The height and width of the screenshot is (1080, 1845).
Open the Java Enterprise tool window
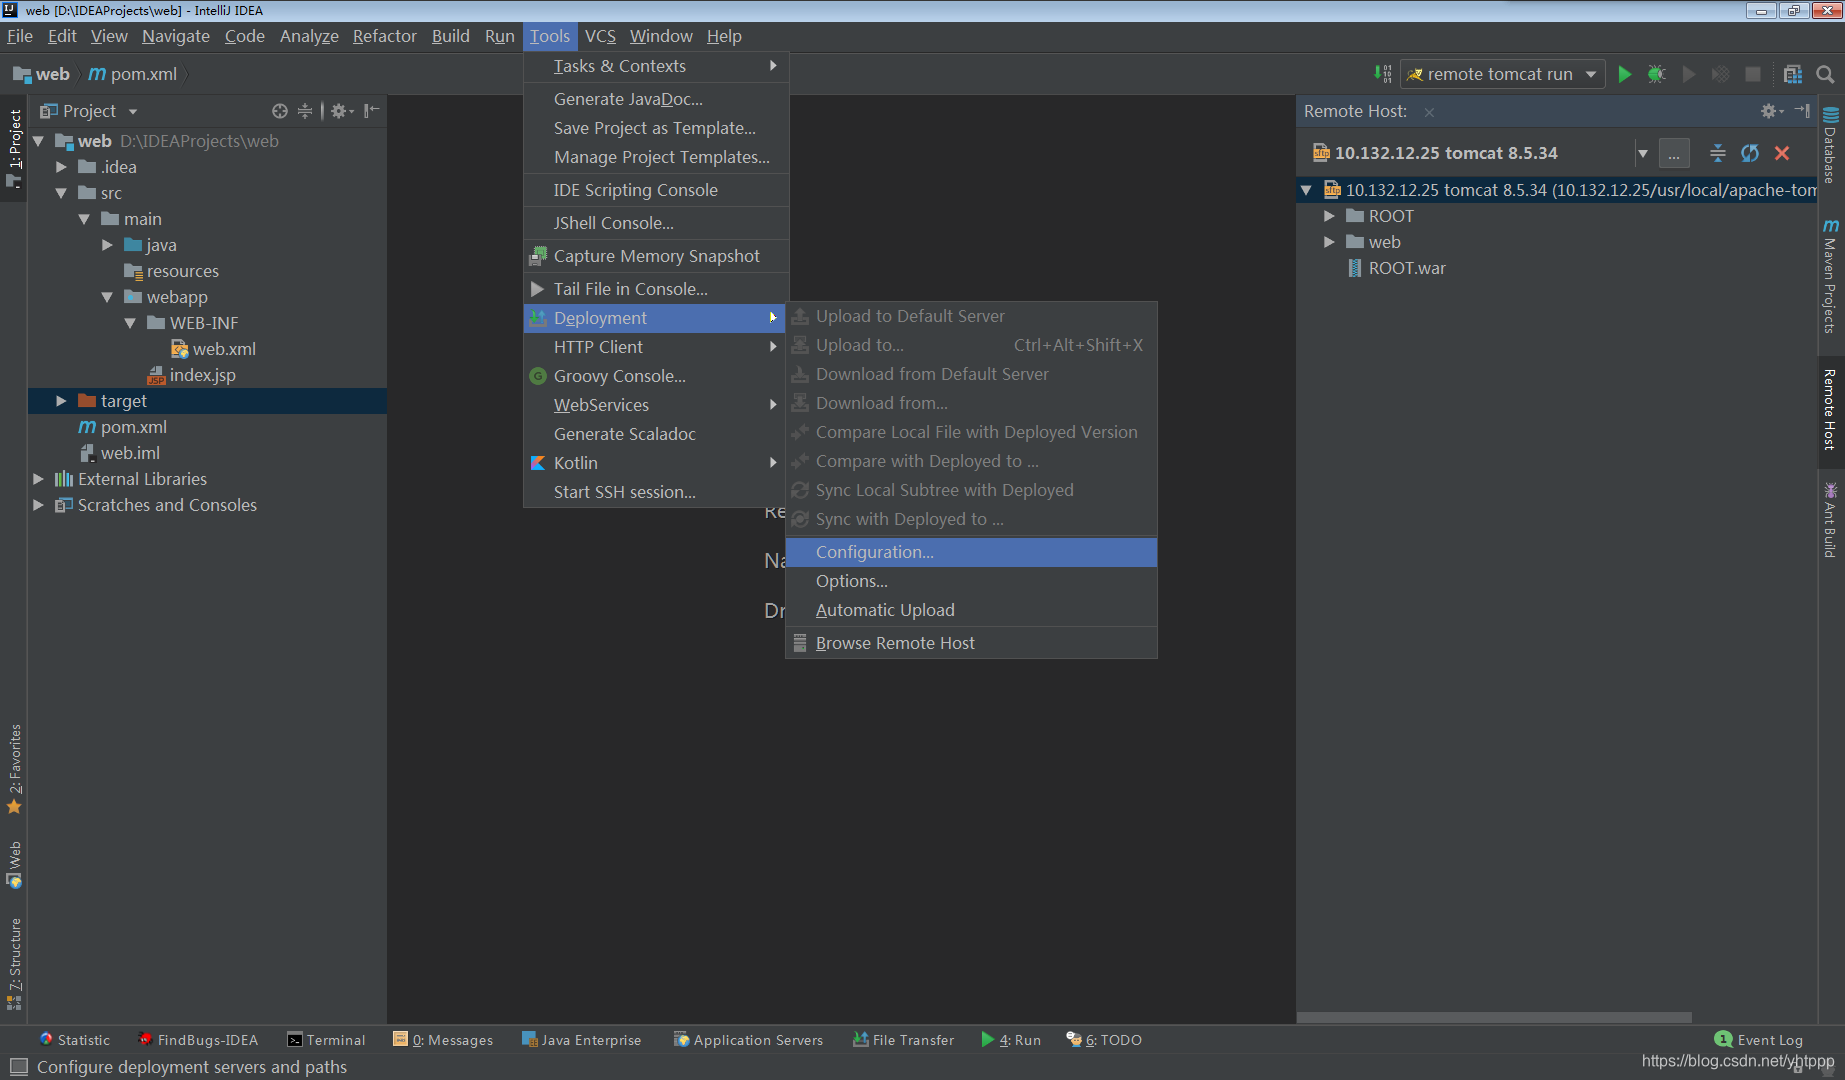pyautogui.click(x=581, y=1040)
